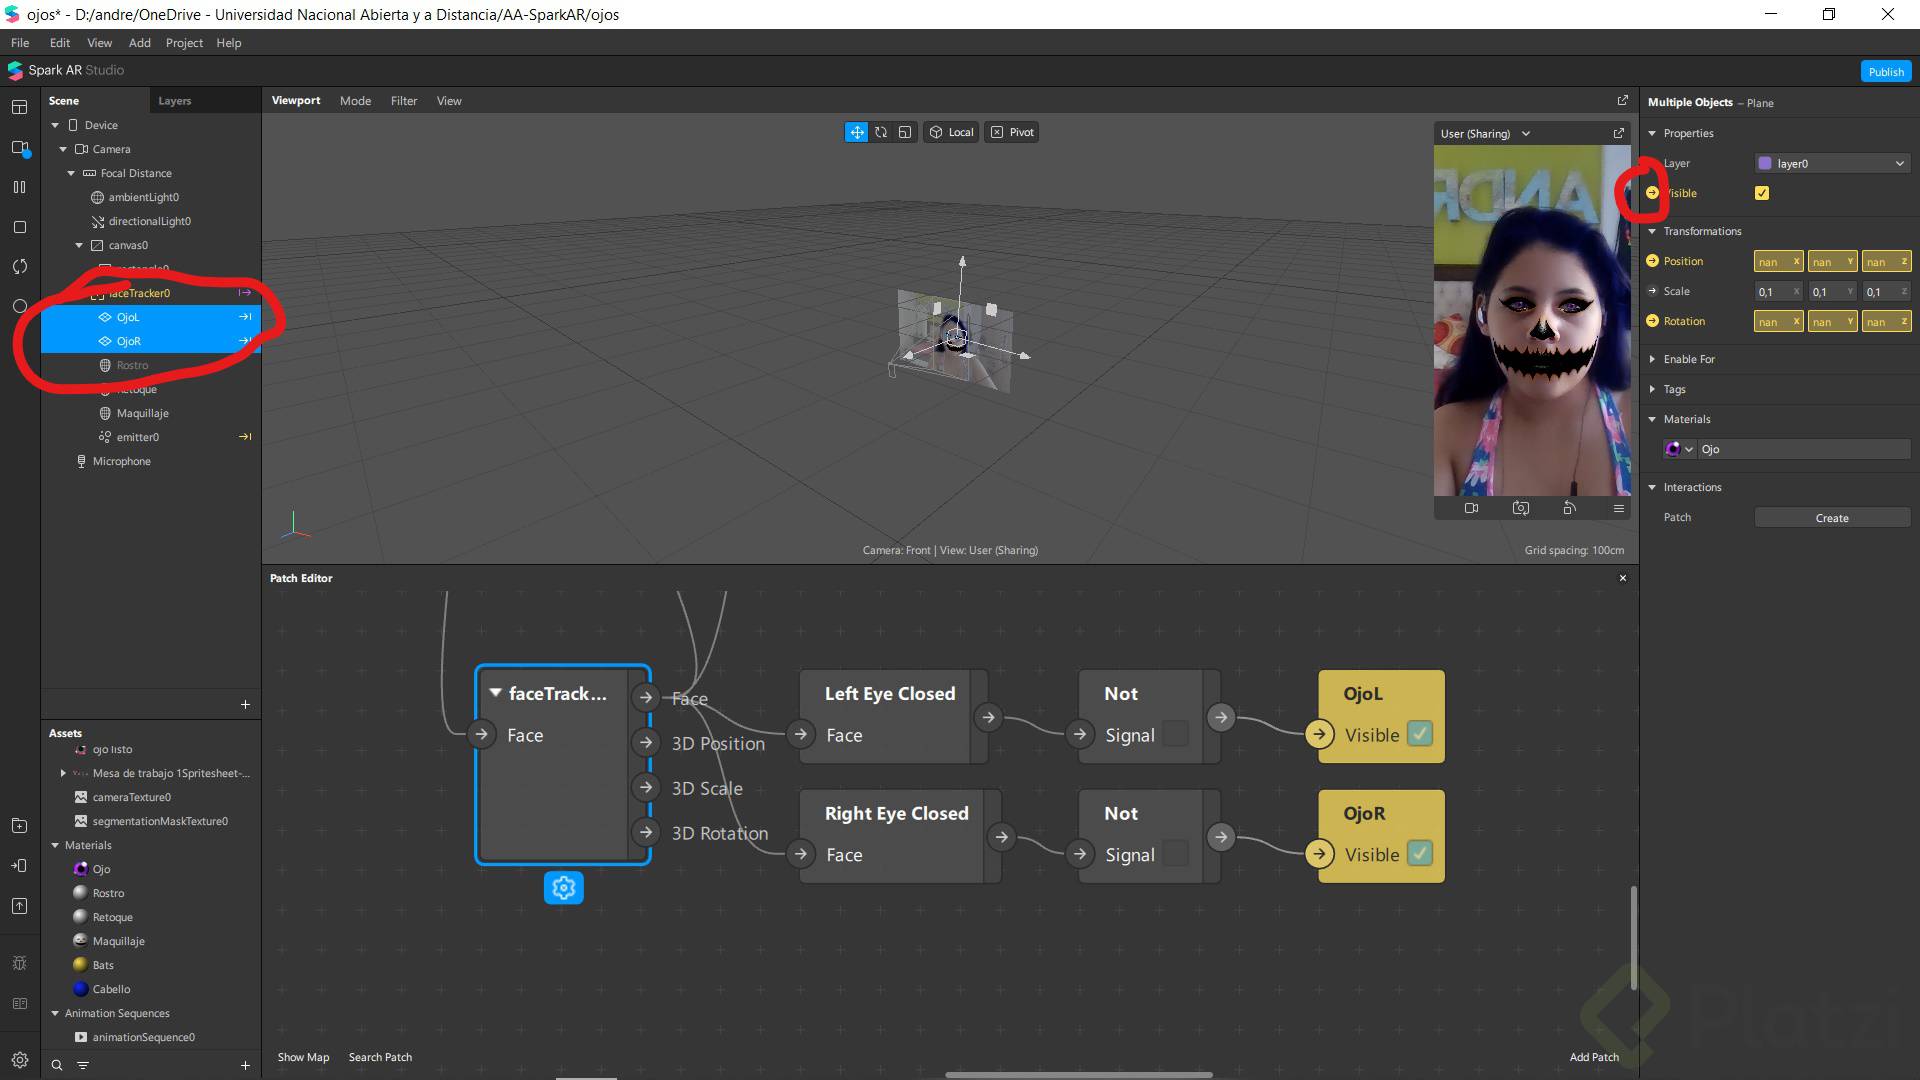This screenshot has width=1920, height=1080.
Task: Restart the simulator from left sidebar
Action: (19, 267)
